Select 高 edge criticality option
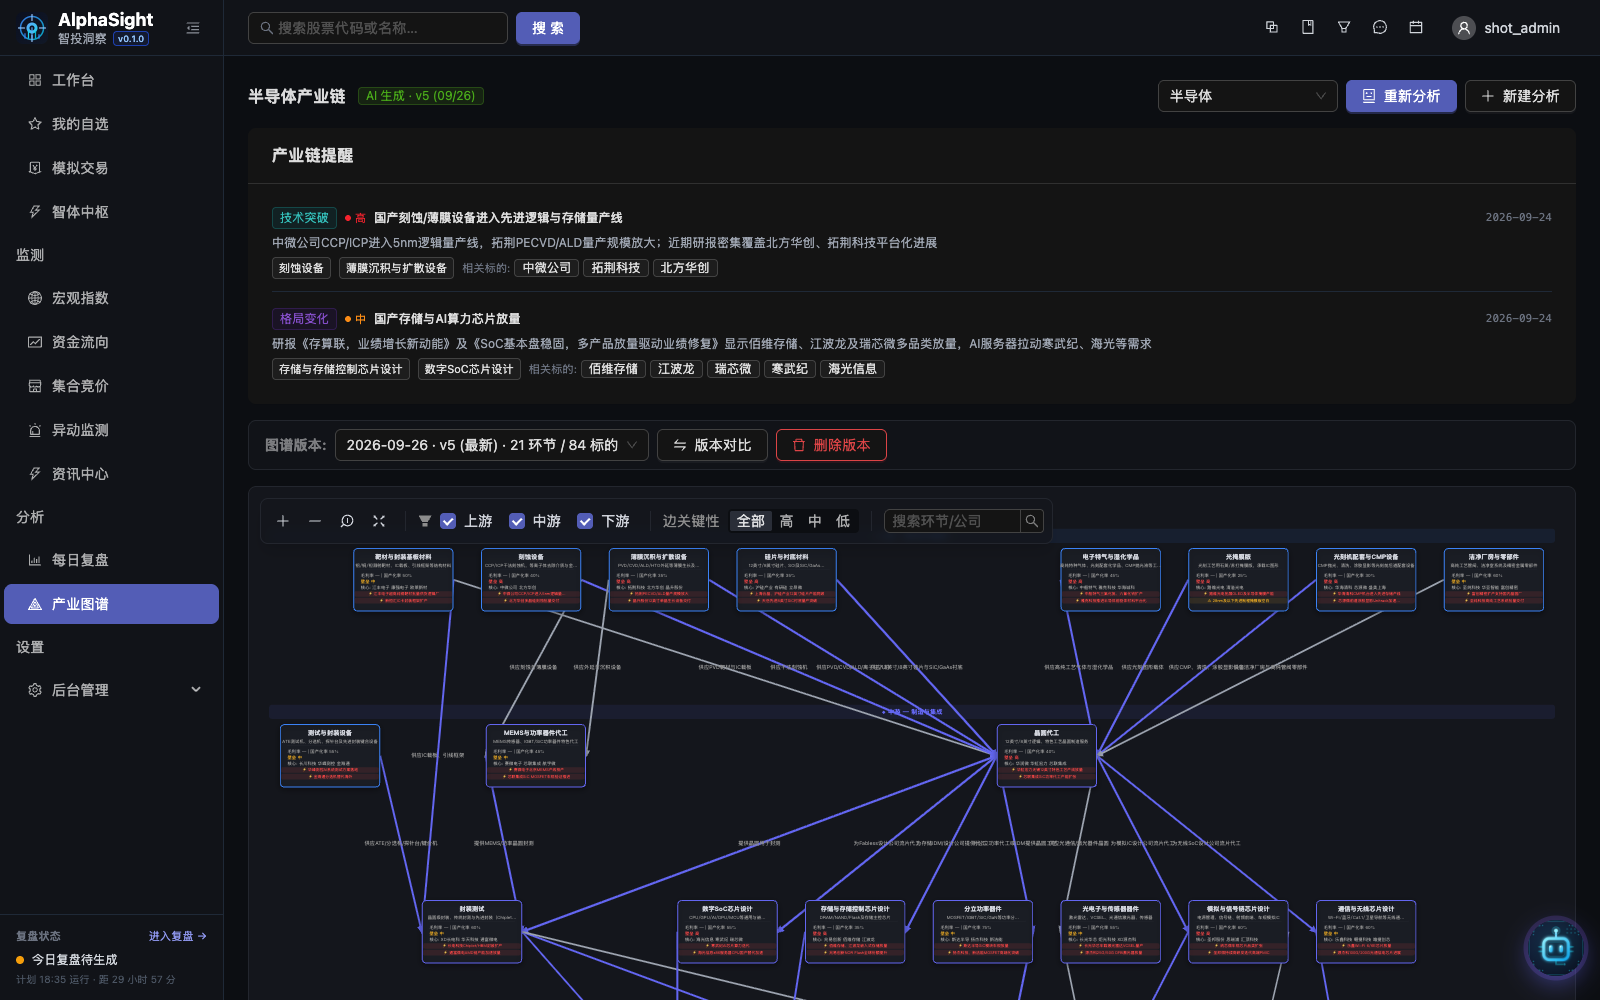The image size is (1600, 1000). tap(787, 521)
